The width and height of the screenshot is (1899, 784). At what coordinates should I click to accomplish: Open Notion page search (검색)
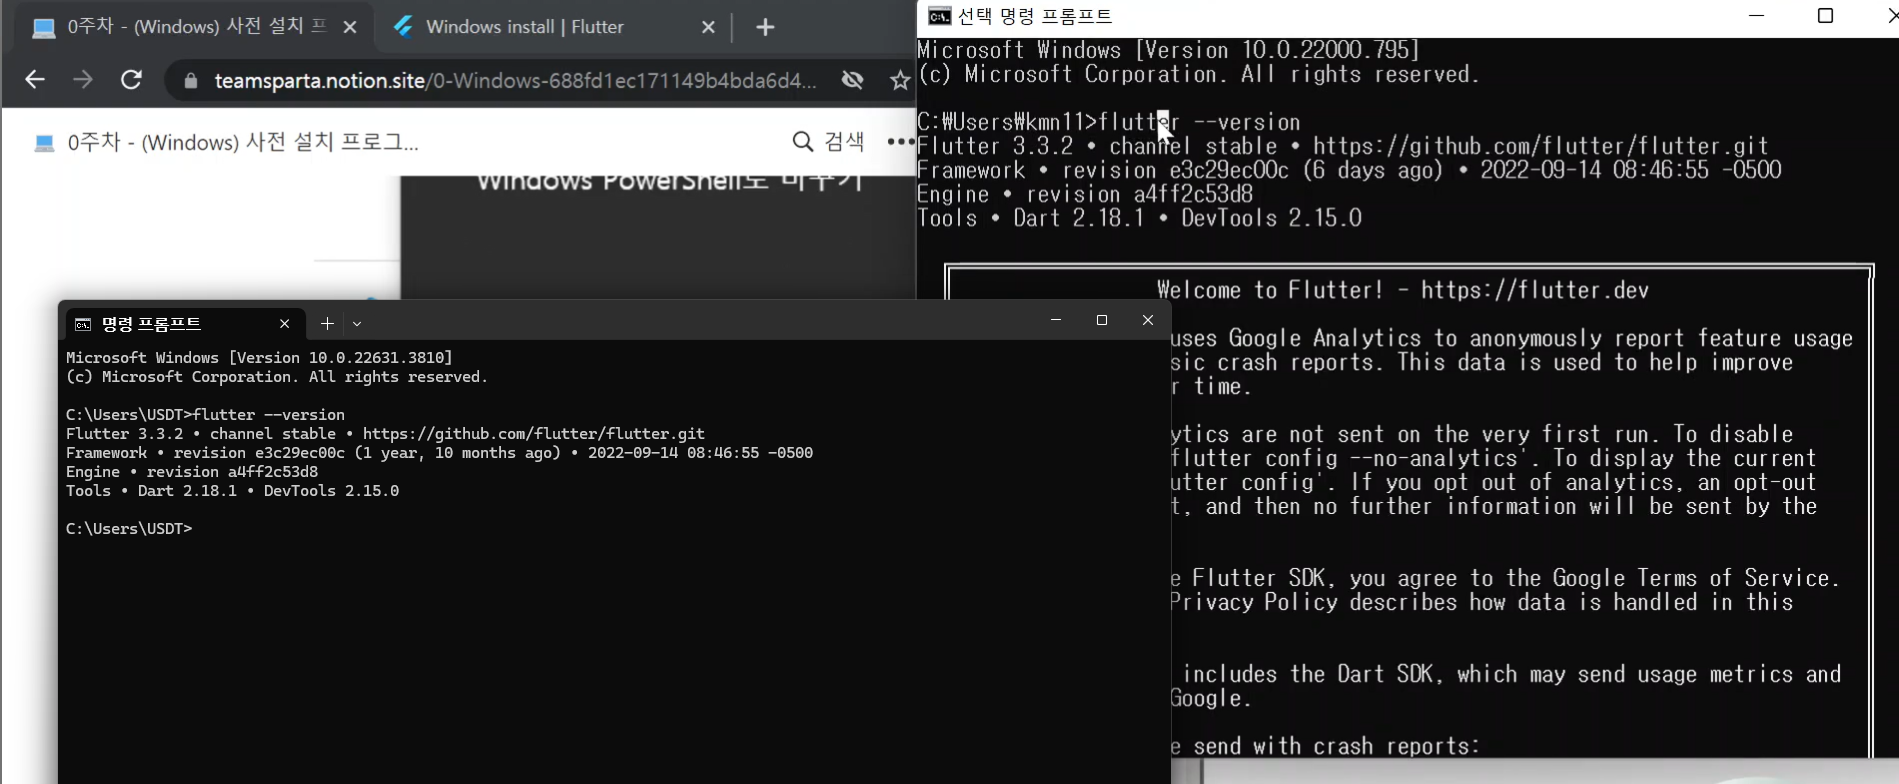click(x=828, y=142)
